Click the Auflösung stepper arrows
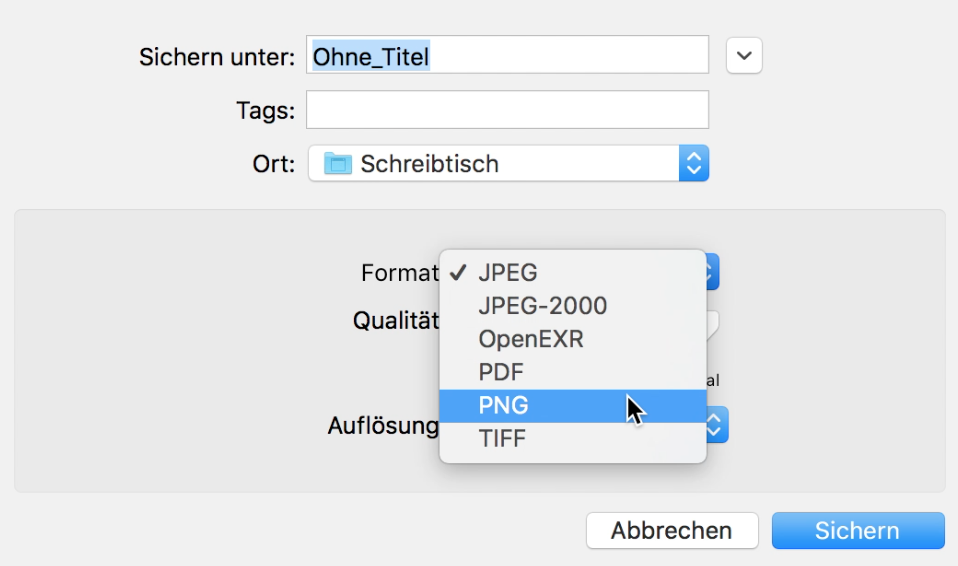The width and height of the screenshot is (958, 566). [717, 424]
